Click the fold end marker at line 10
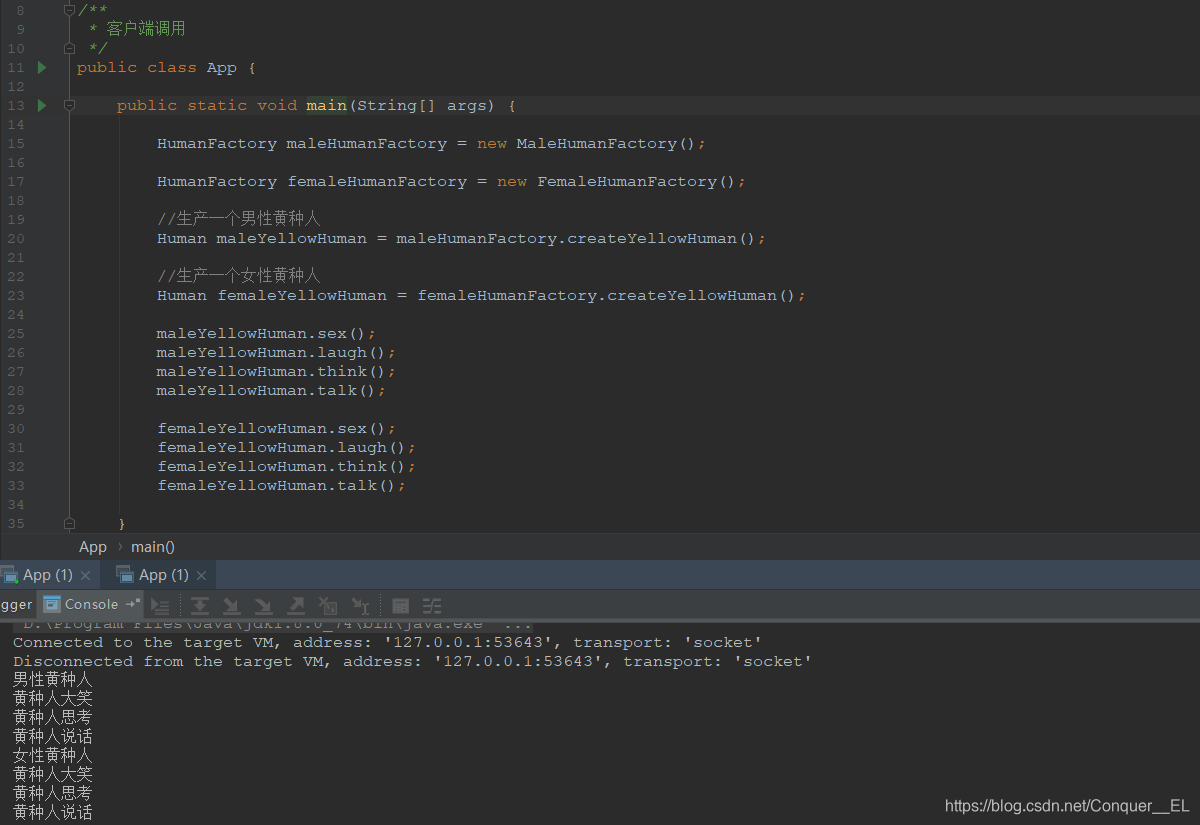 point(69,48)
